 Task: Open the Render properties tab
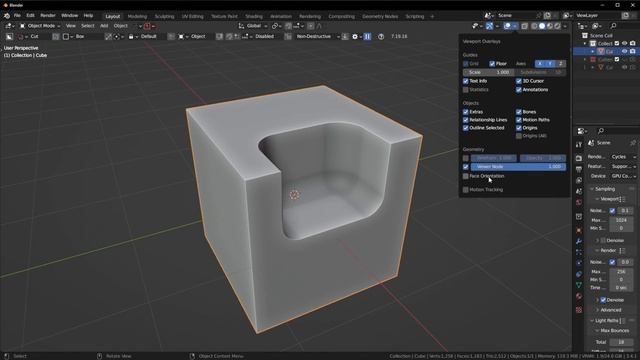tap(579, 158)
